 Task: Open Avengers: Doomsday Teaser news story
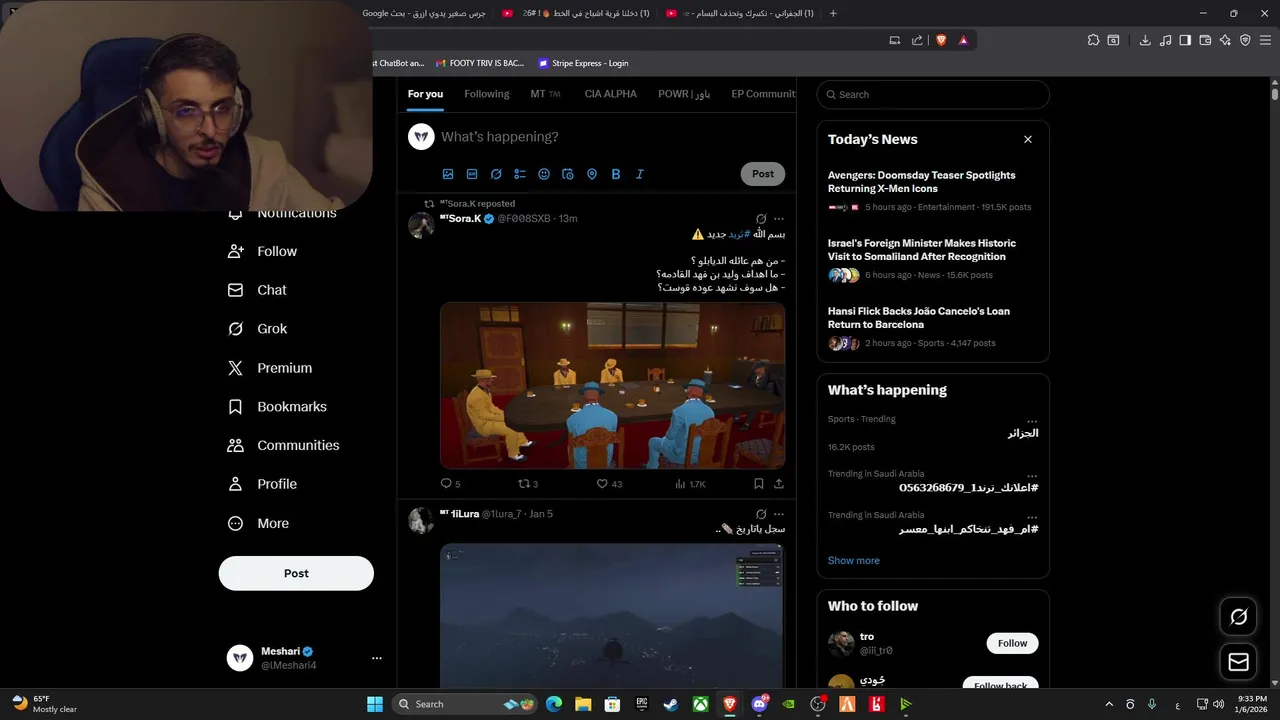click(x=932, y=190)
